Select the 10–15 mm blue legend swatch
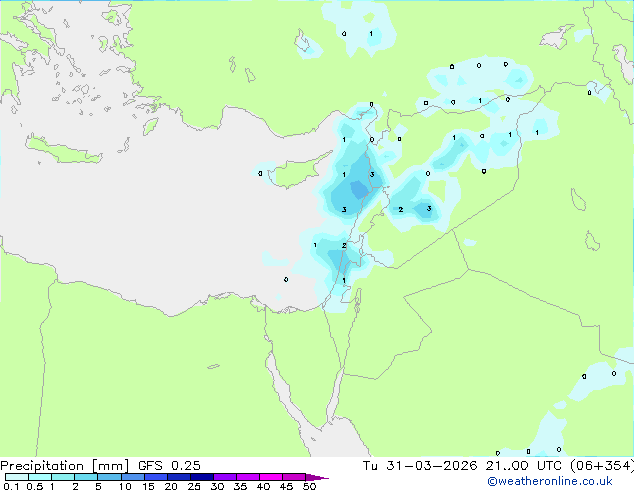This screenshot has width=634, height=490. tap(132, 477)
